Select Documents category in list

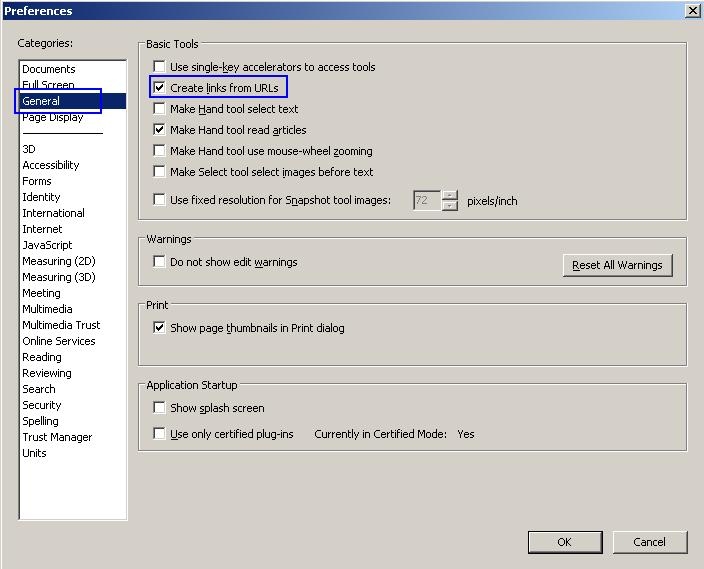[x=49, y=69]
